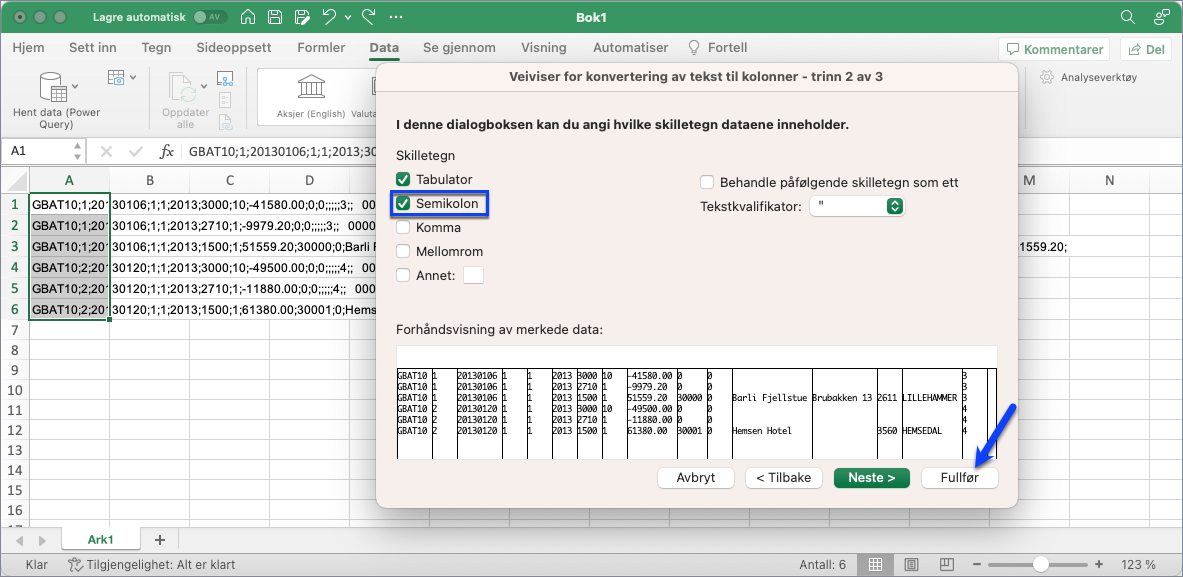
Task: Open queries and connections icon
Action: coord(225,78)
